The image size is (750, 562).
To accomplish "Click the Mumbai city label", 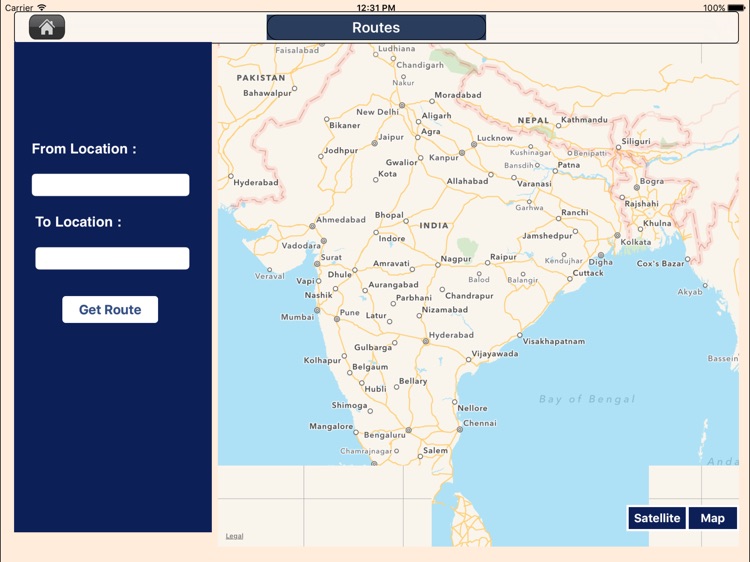I will pyautogui.click(x=297, y=317).
